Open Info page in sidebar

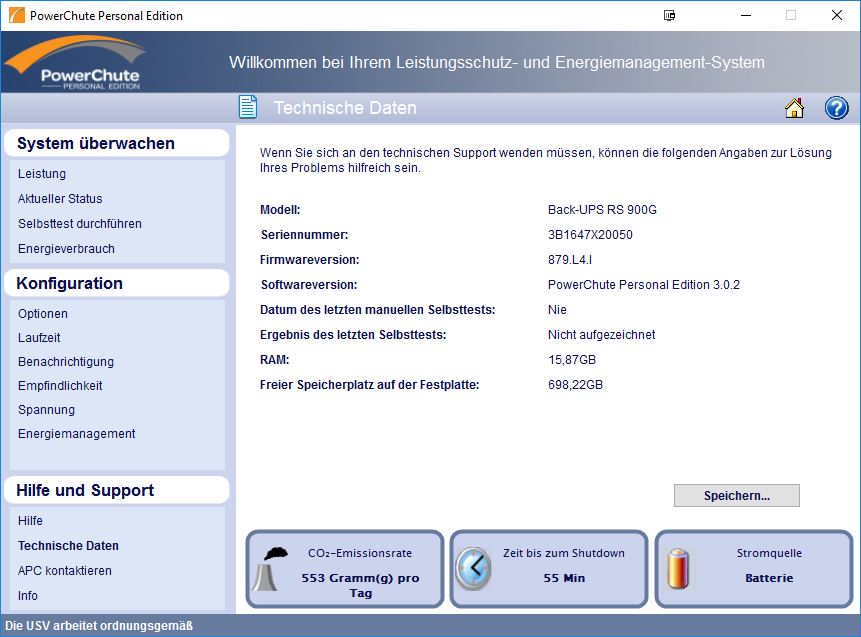(x=27, y=596)
